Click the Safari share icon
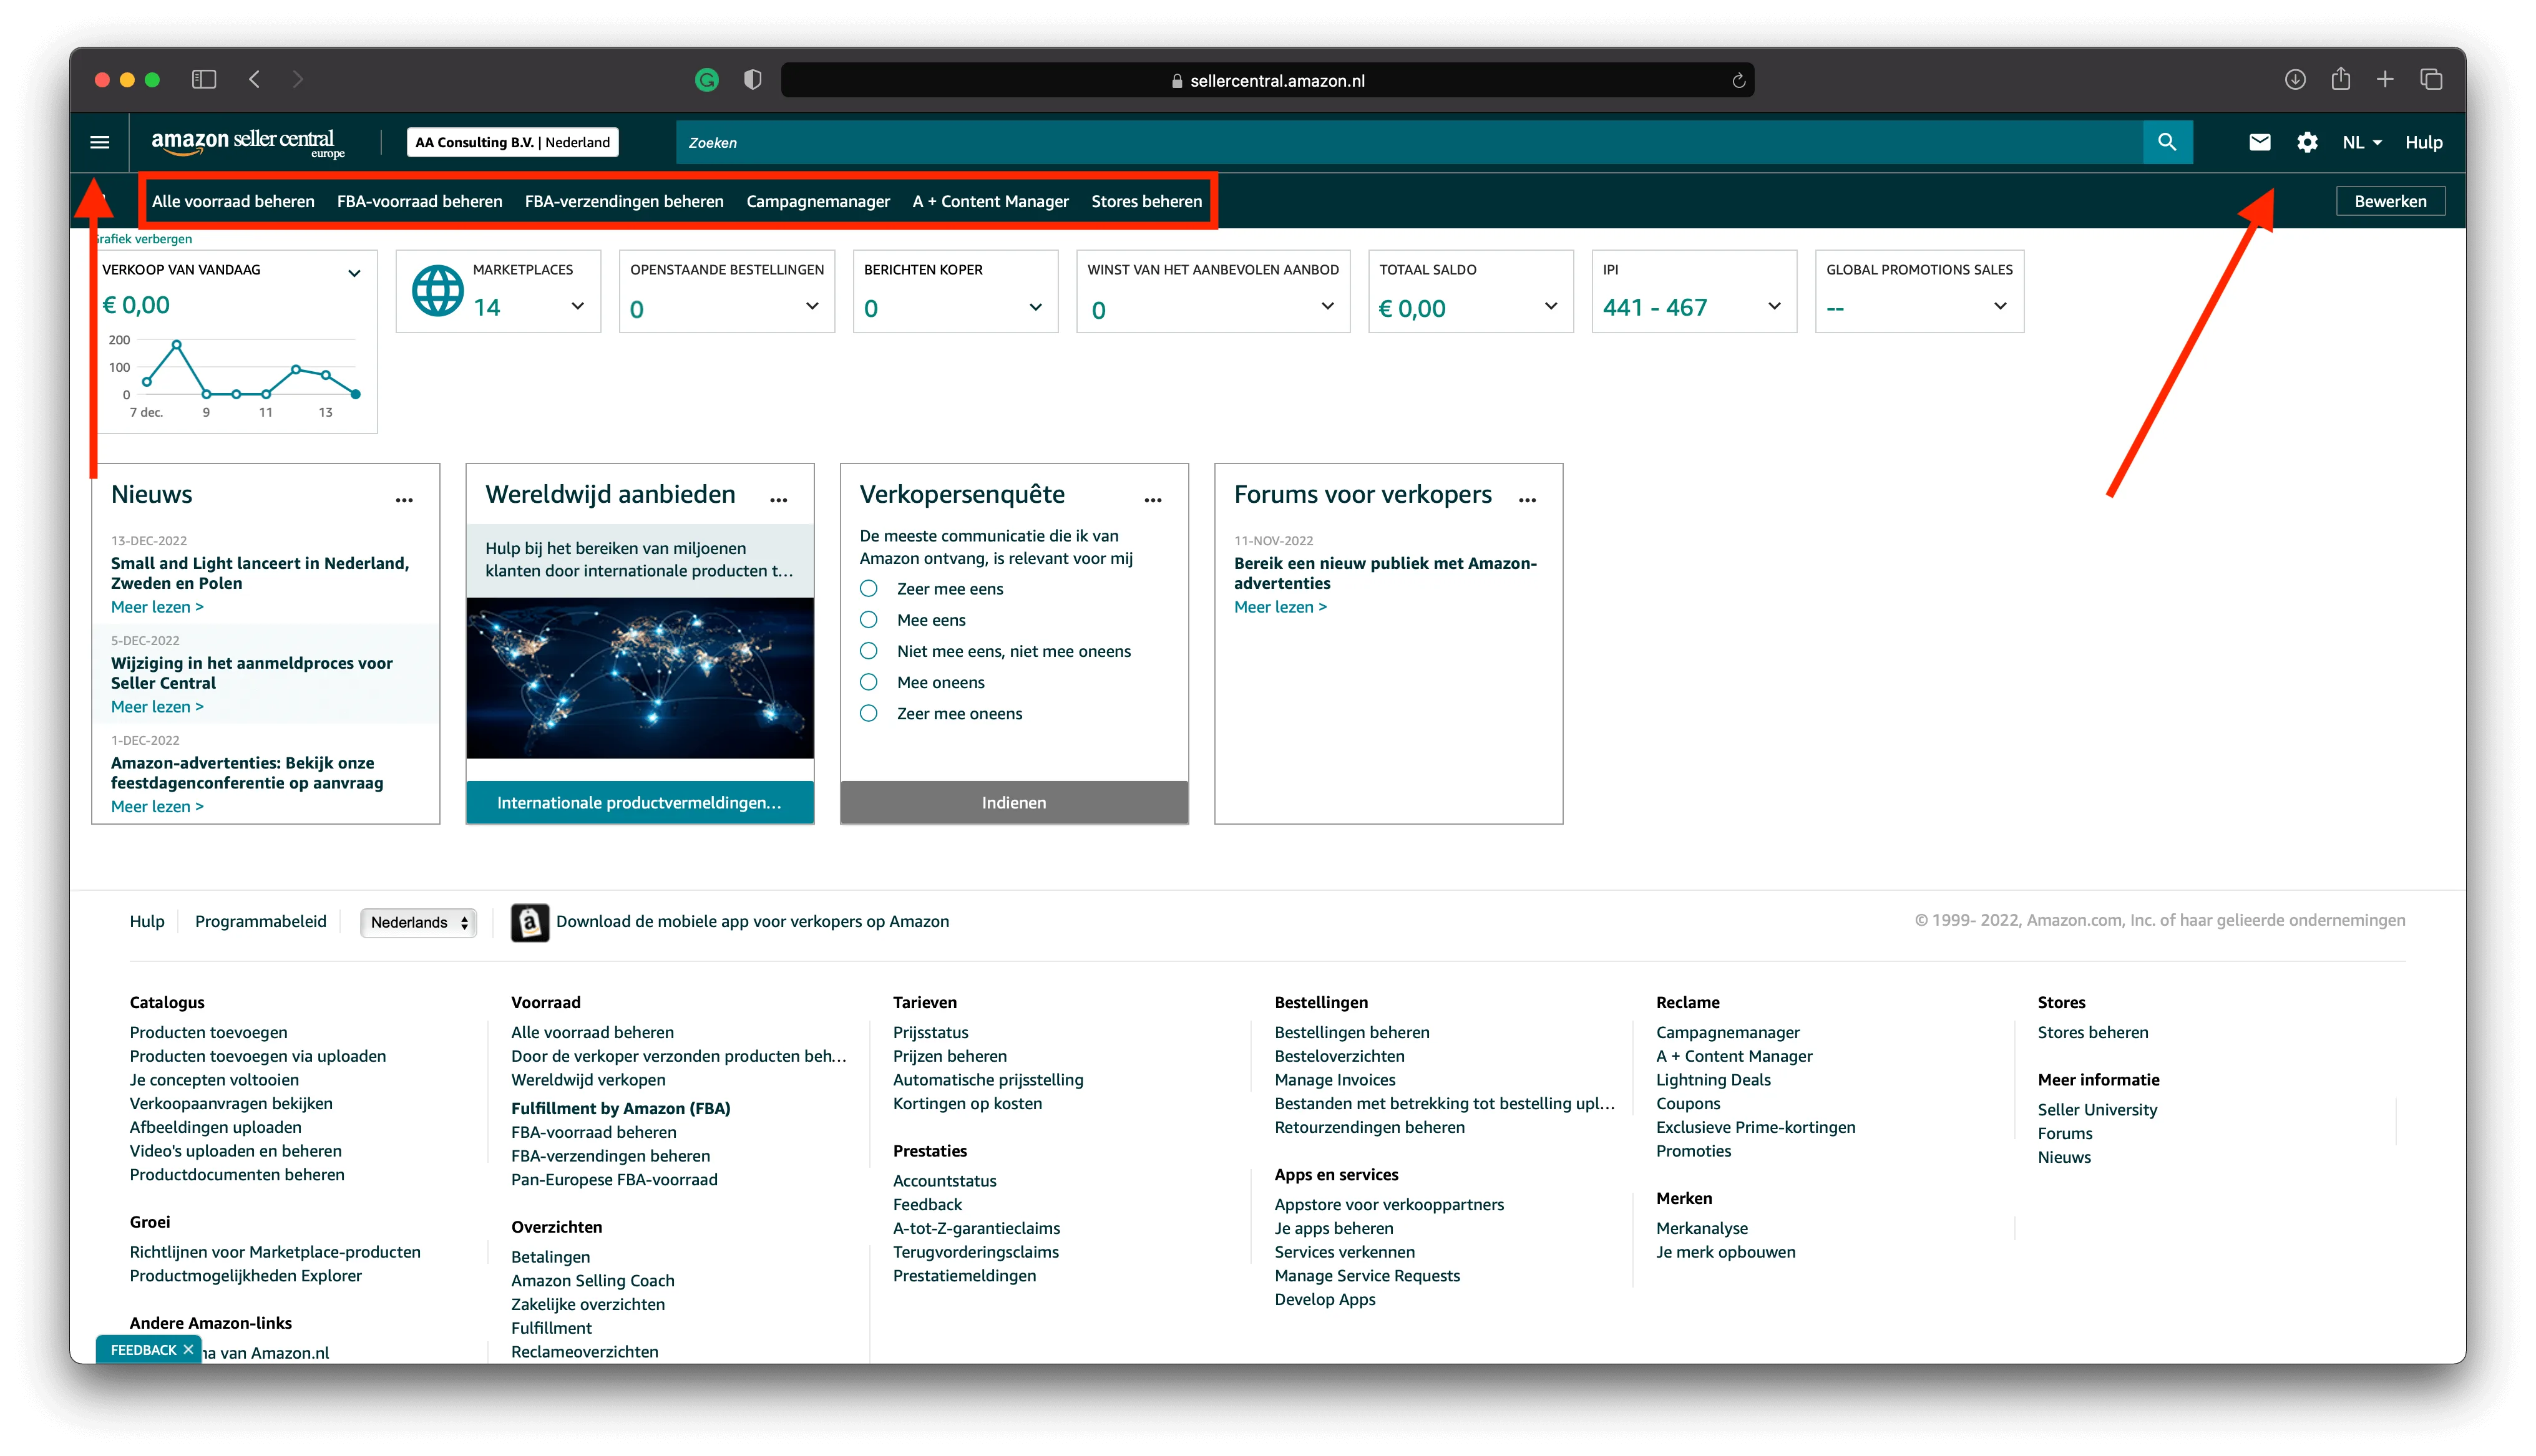 [2341, 78]
